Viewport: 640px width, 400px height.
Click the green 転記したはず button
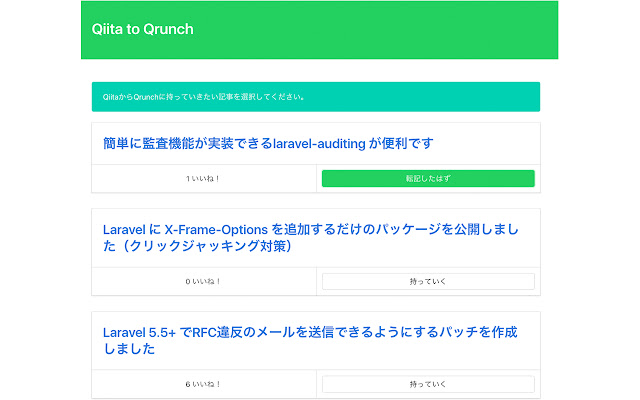(428, 178)
